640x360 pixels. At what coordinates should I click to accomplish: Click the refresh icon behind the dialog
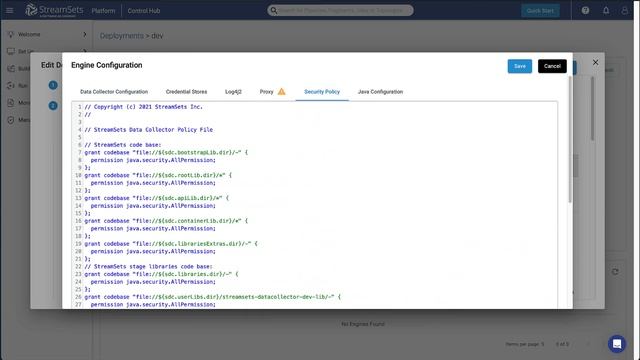[x=615, y=271]
